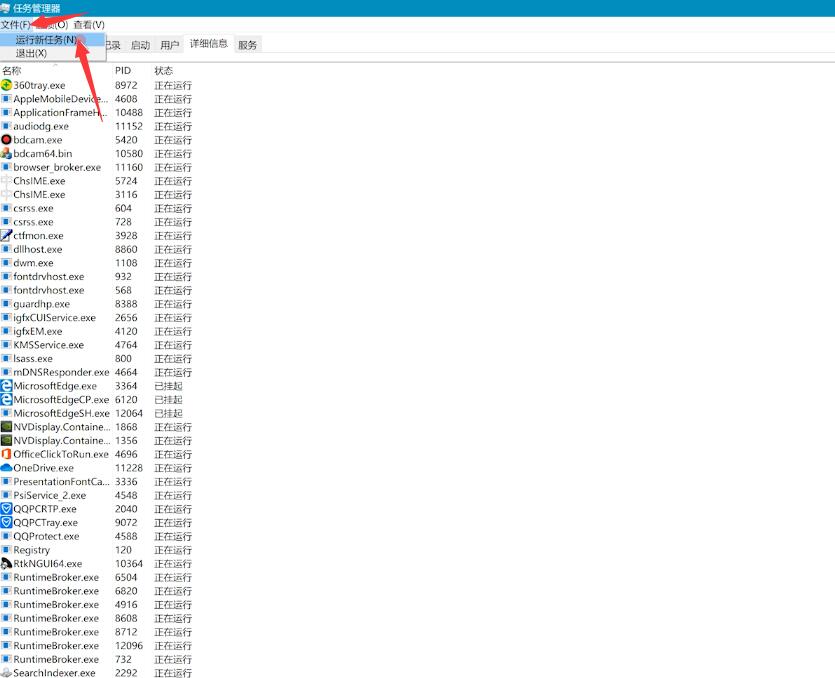The height and width of the screenshot is (678, 835).
Task: Select fontdrvhost.exe with PID 568
Action: pyautogui.click(x=49, y=290)
